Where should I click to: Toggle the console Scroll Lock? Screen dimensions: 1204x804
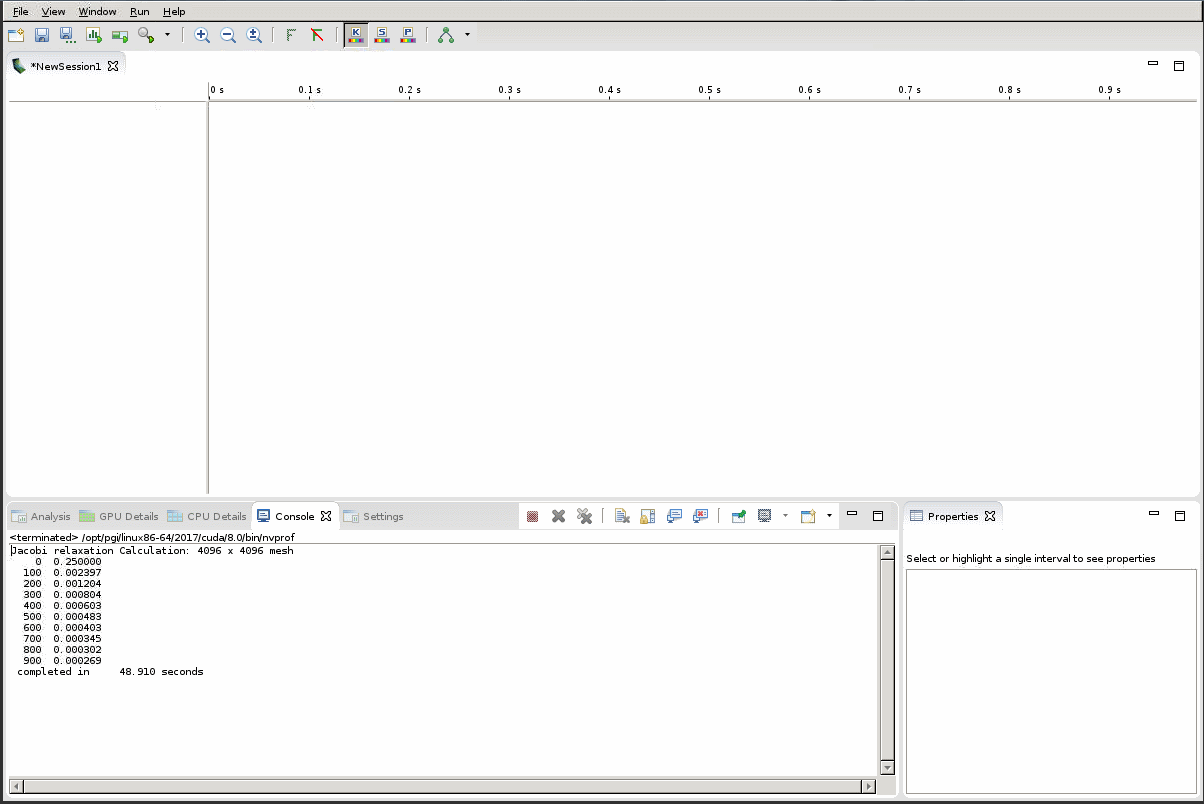point(648,516)
